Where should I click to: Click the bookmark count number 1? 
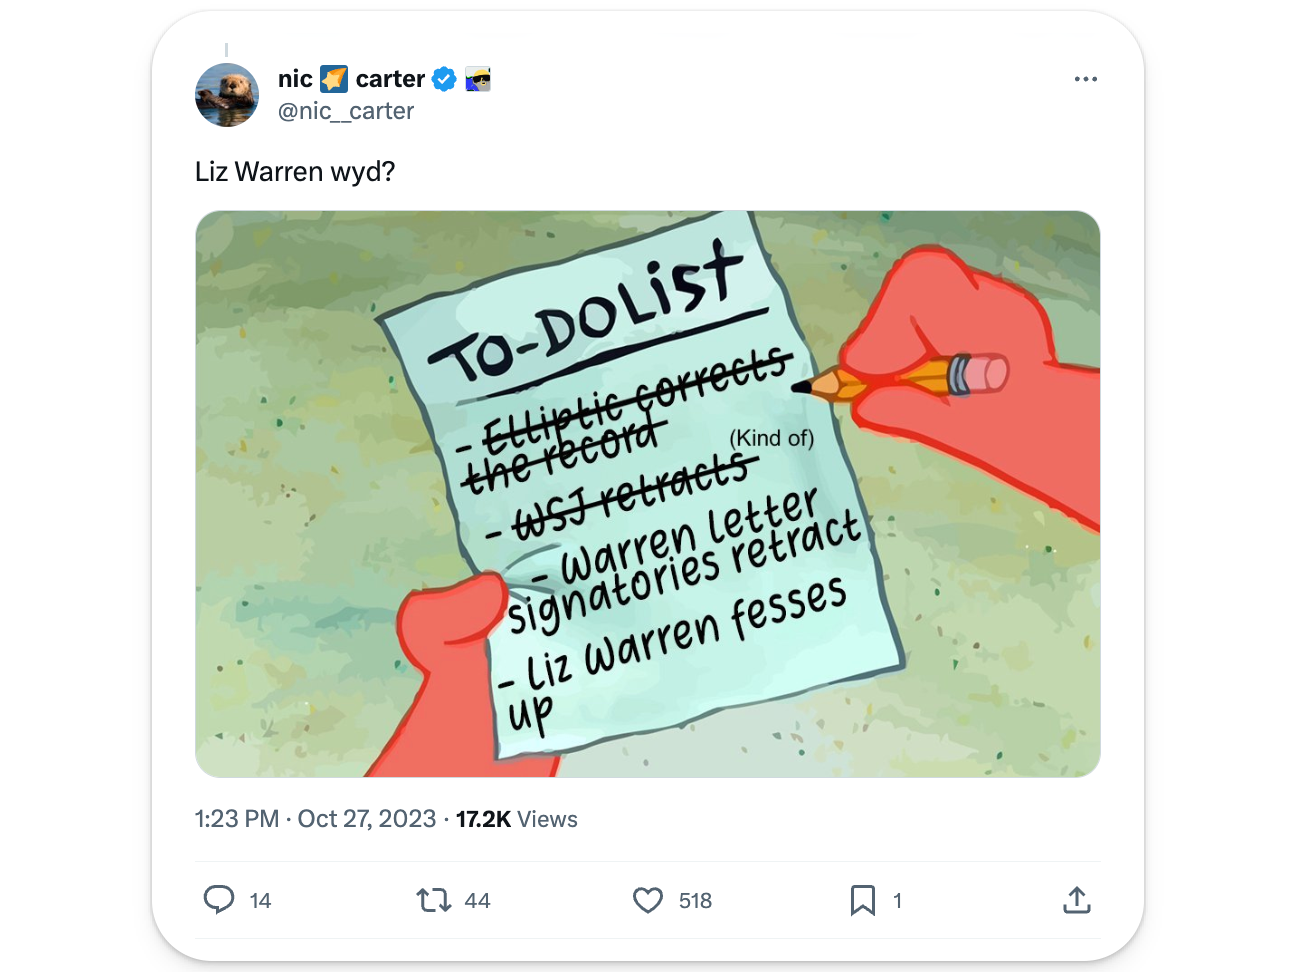coord(897,901)
